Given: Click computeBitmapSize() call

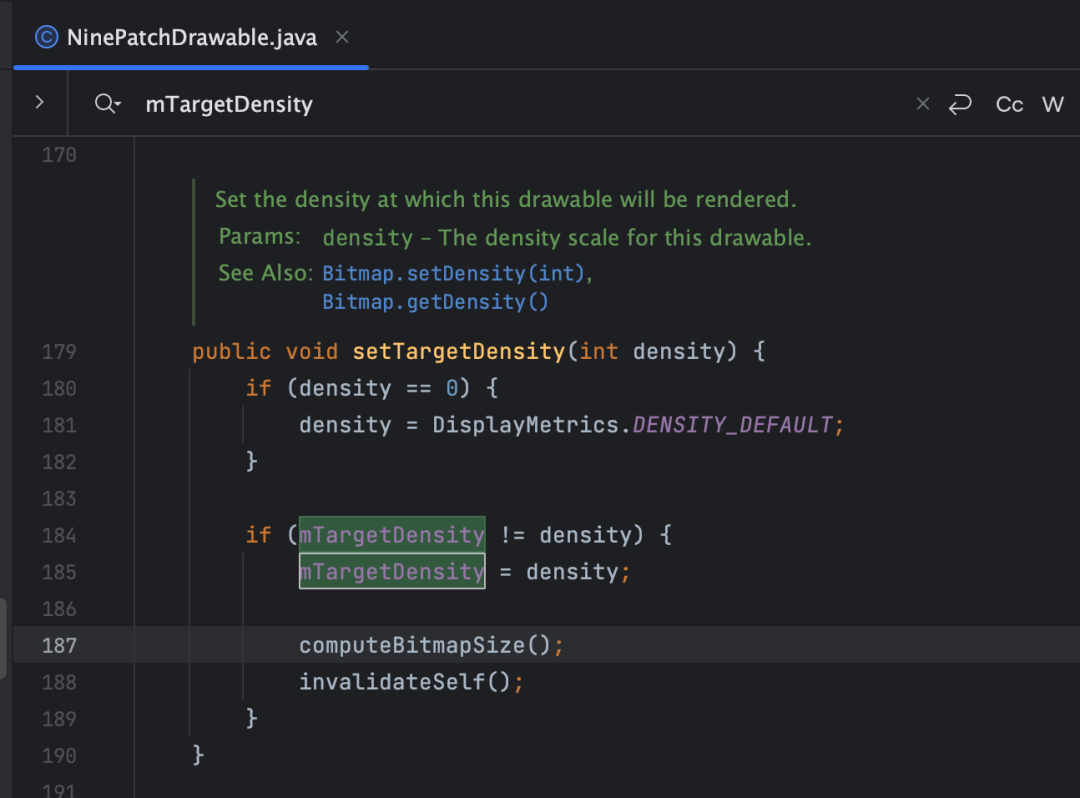Looking at the screenshot, I should click(424, 646).
